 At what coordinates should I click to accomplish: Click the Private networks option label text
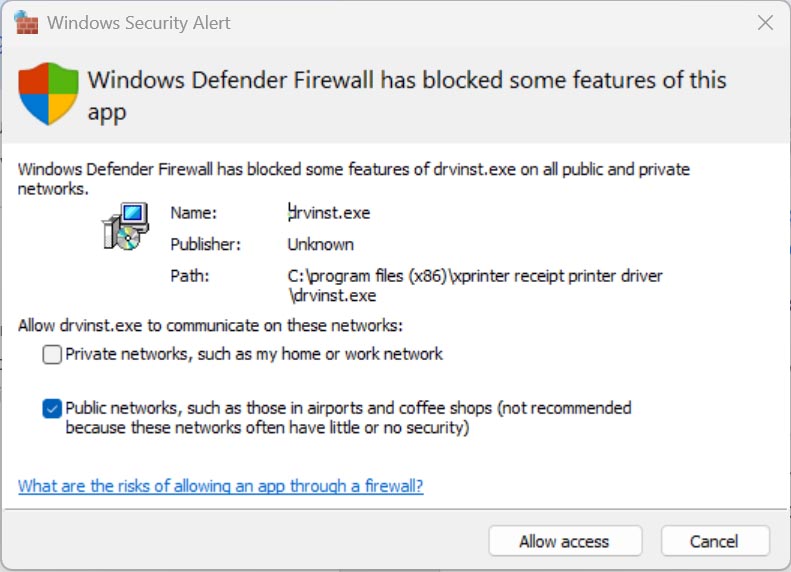pos(254,354)
